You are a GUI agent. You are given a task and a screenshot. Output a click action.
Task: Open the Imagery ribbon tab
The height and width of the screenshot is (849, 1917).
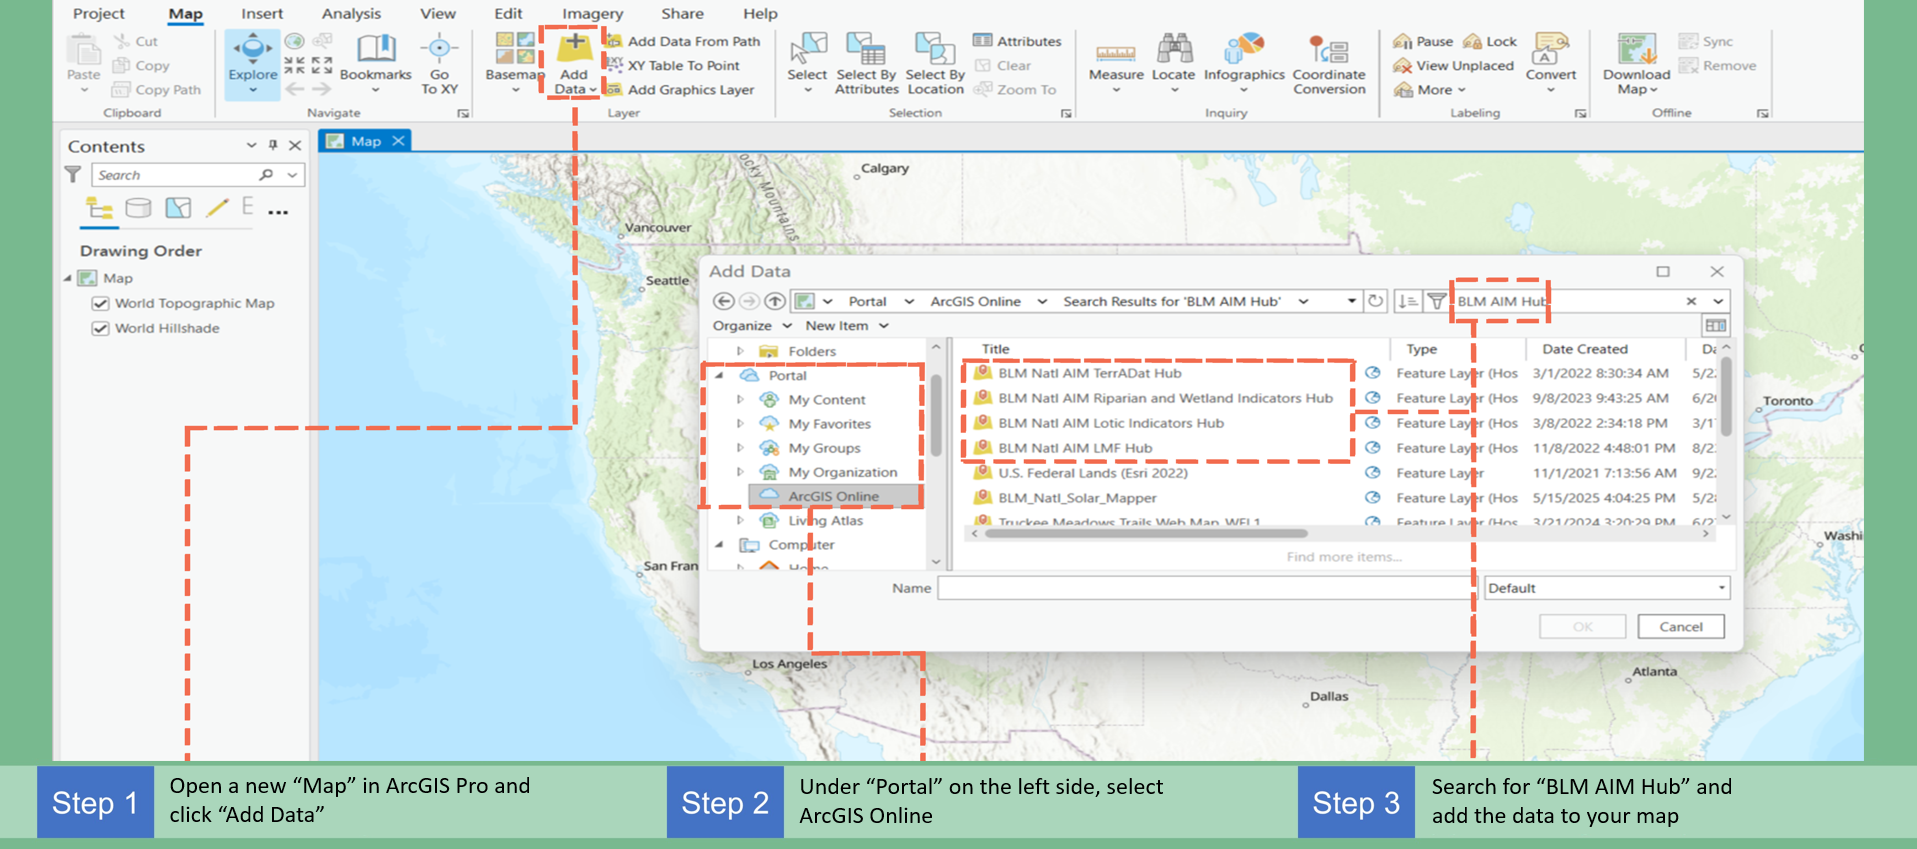(x=592, y=14)
